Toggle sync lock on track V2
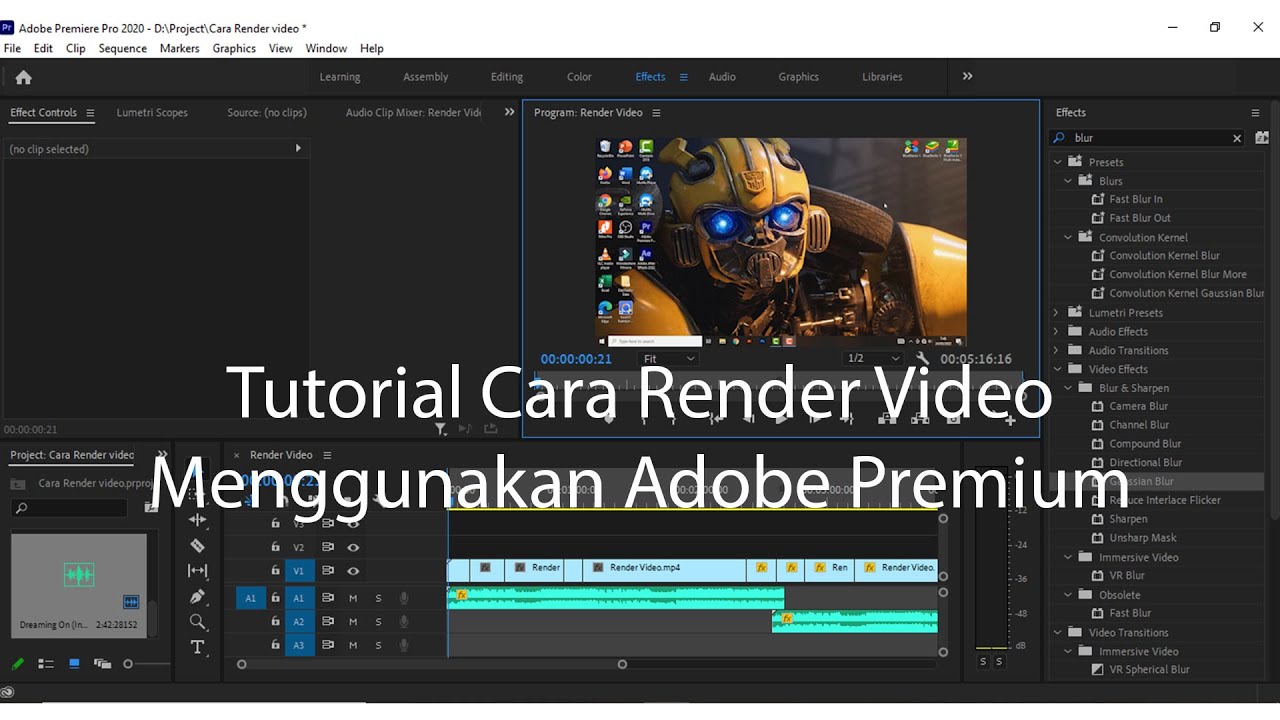The height and width of the screenshot is (720, 1280). tap(327, 547)
